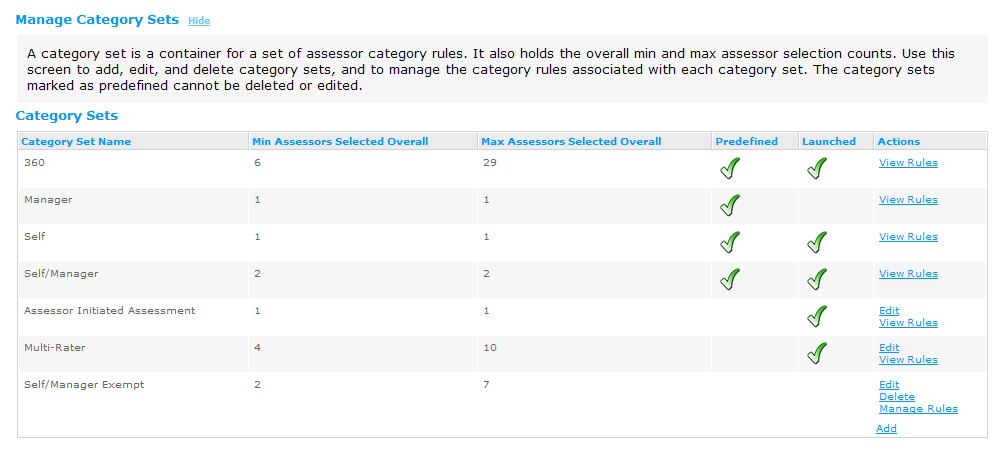Click the Launched checkmark for Multi-Rater
The image size is (1003, 453).
816,354
